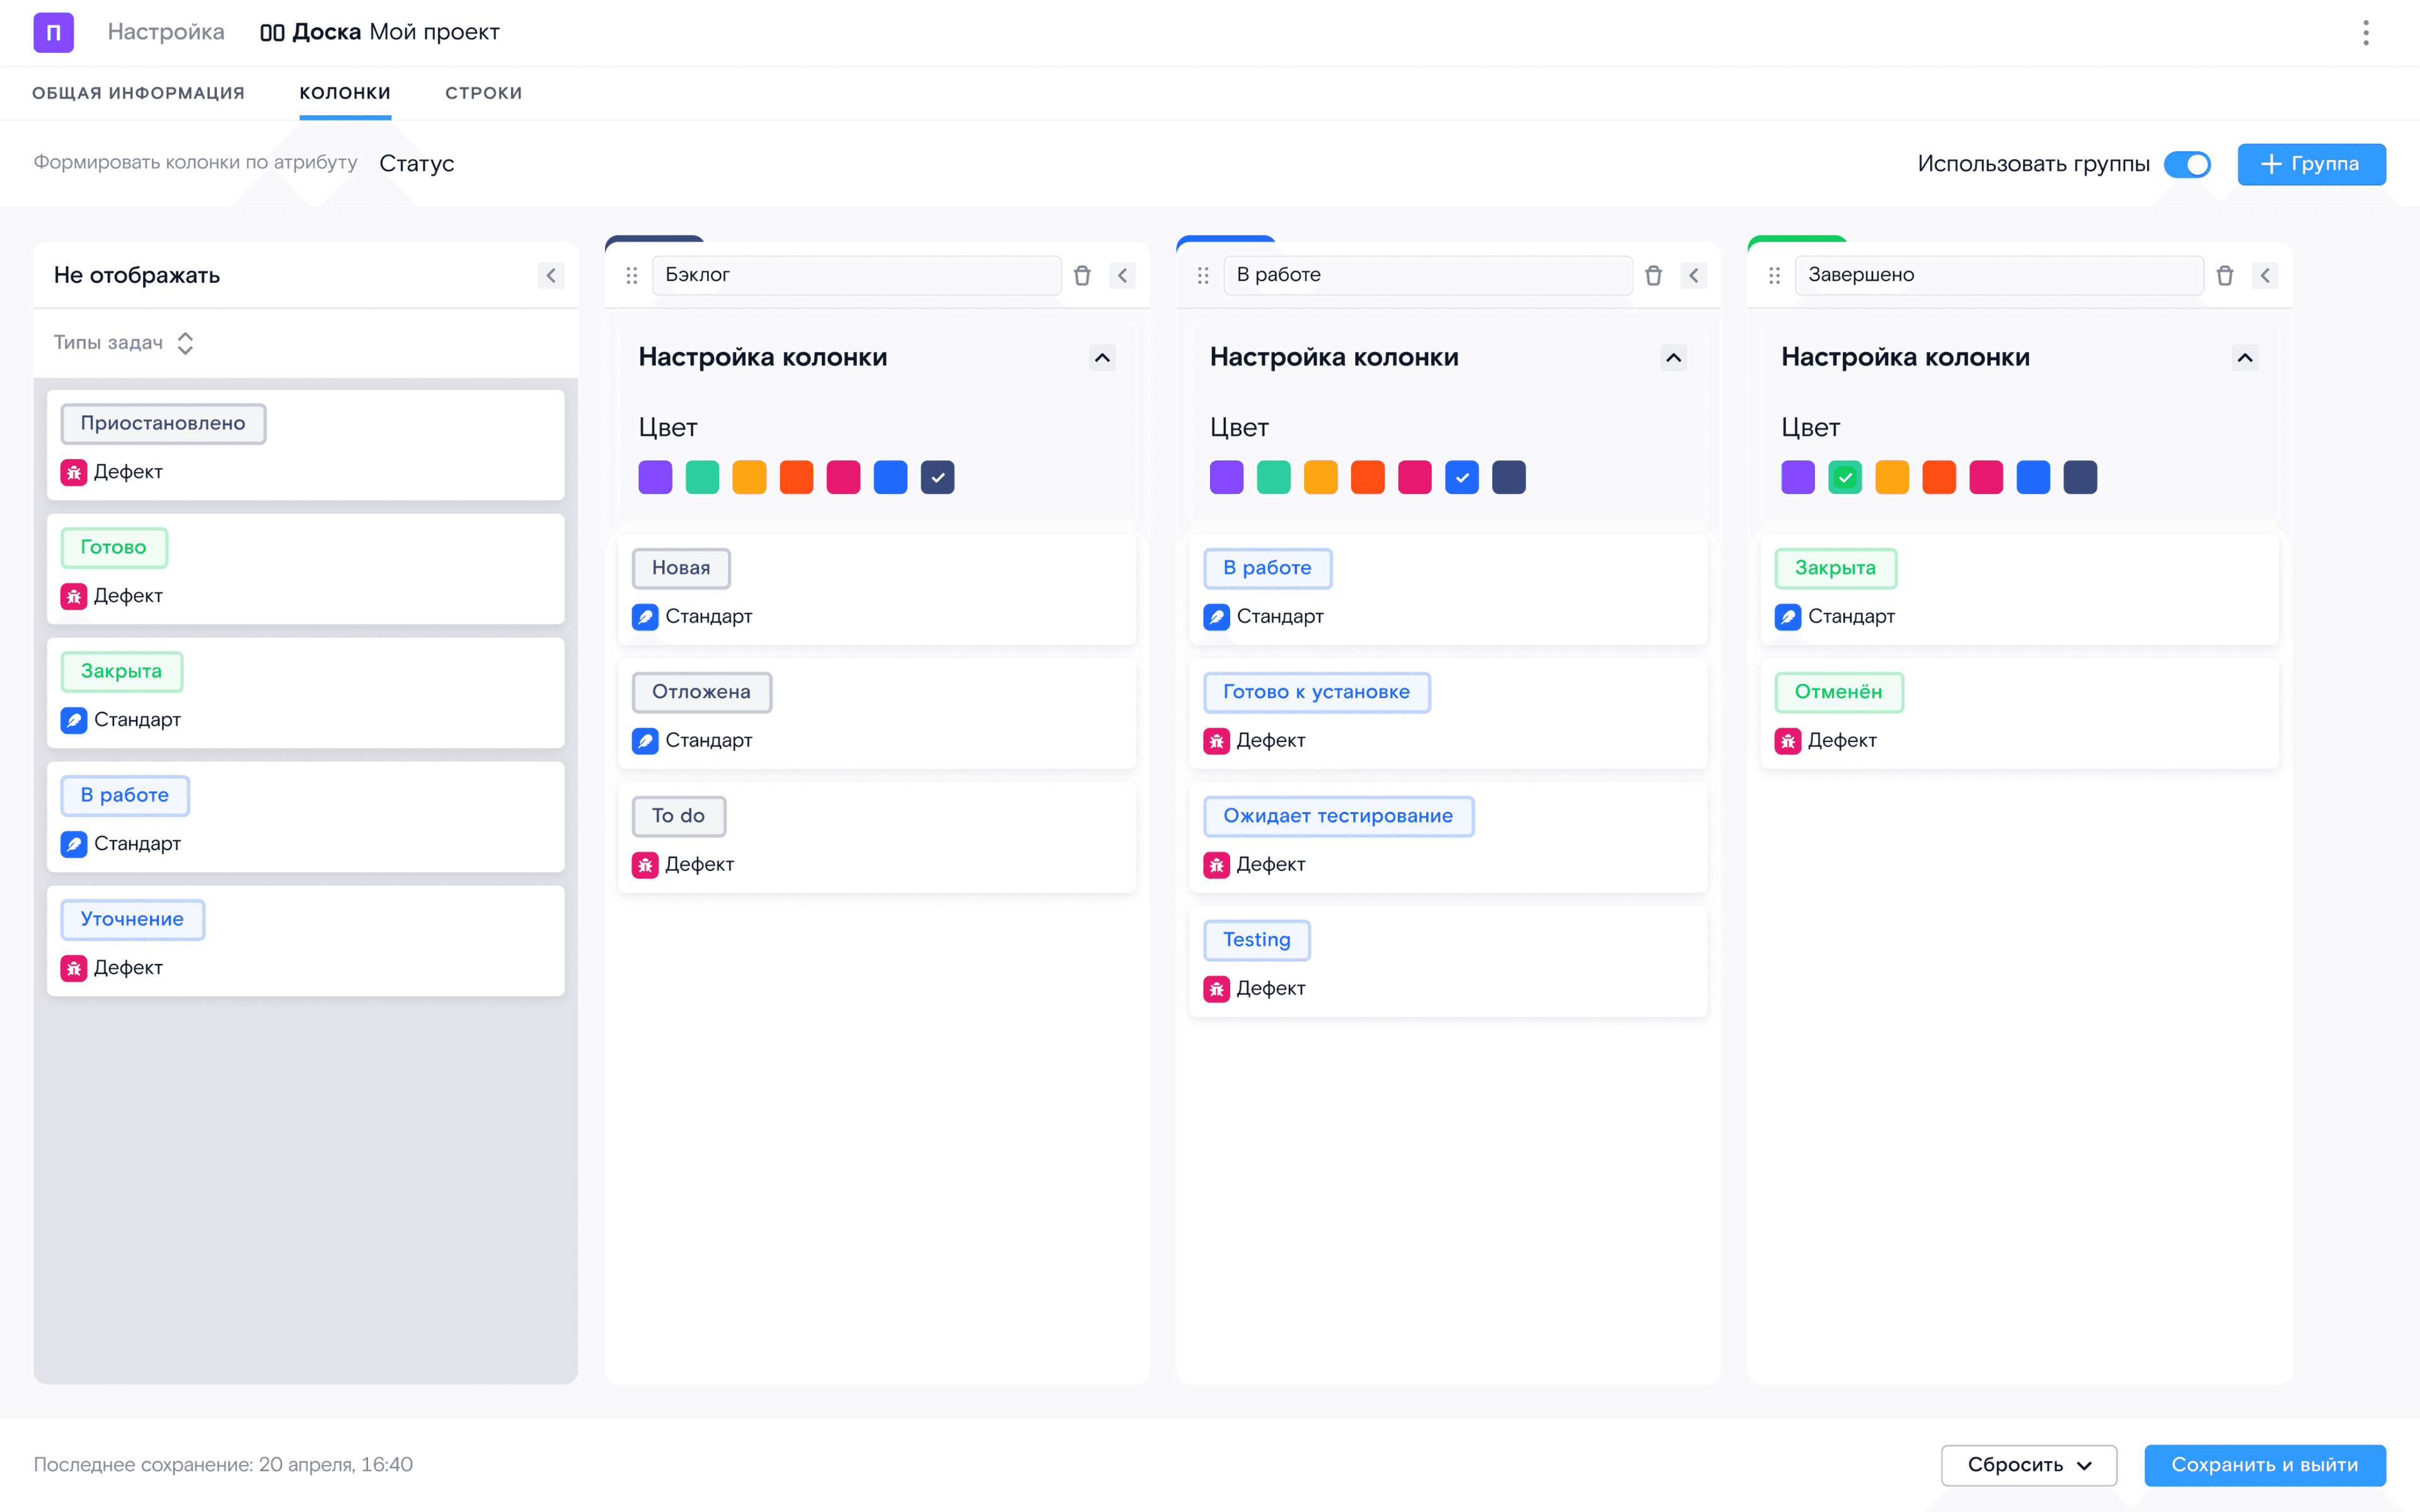This screenshot has width=2420, height=1512.
Task: Switch to Общая информация tab
Action: (138, 93)
